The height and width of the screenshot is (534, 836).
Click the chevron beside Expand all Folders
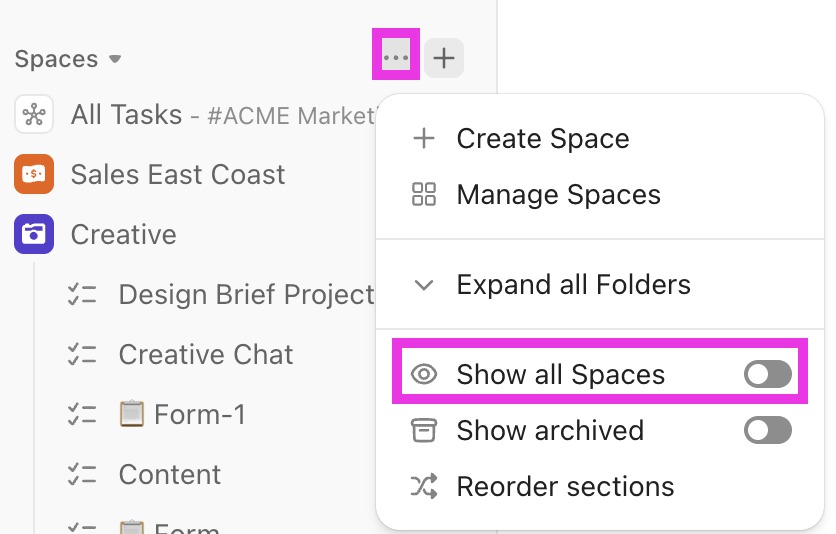point(424,285)
